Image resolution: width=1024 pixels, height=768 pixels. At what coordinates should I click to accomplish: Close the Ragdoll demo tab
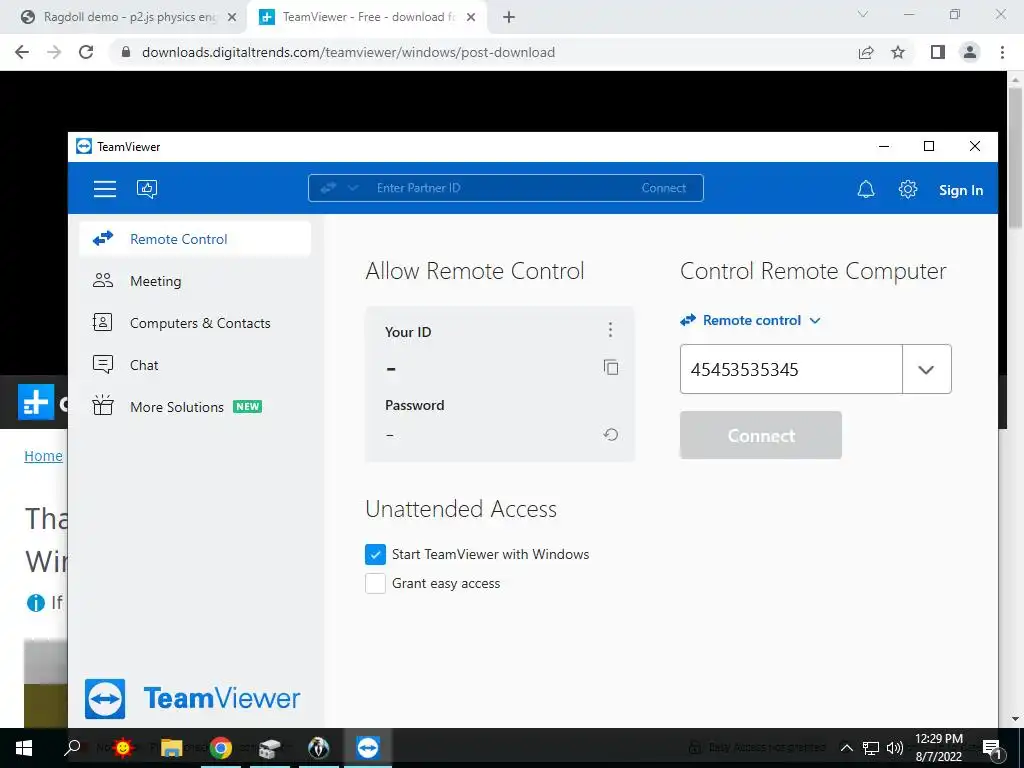point(232,18)
